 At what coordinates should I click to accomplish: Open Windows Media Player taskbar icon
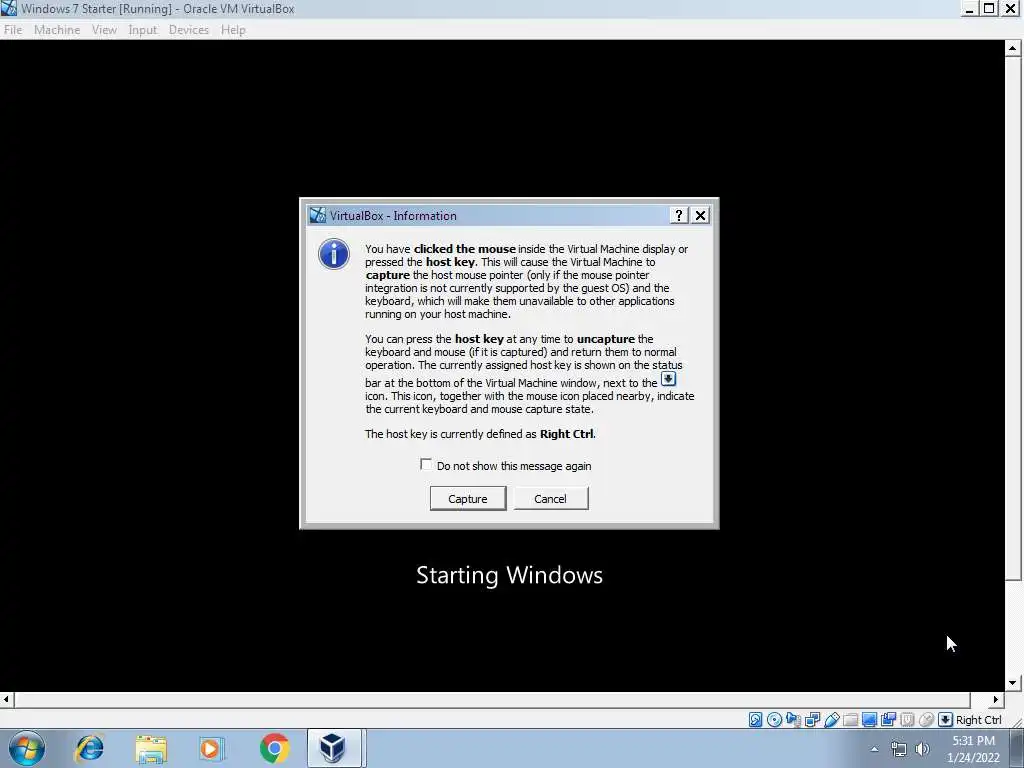pos(211,748)
